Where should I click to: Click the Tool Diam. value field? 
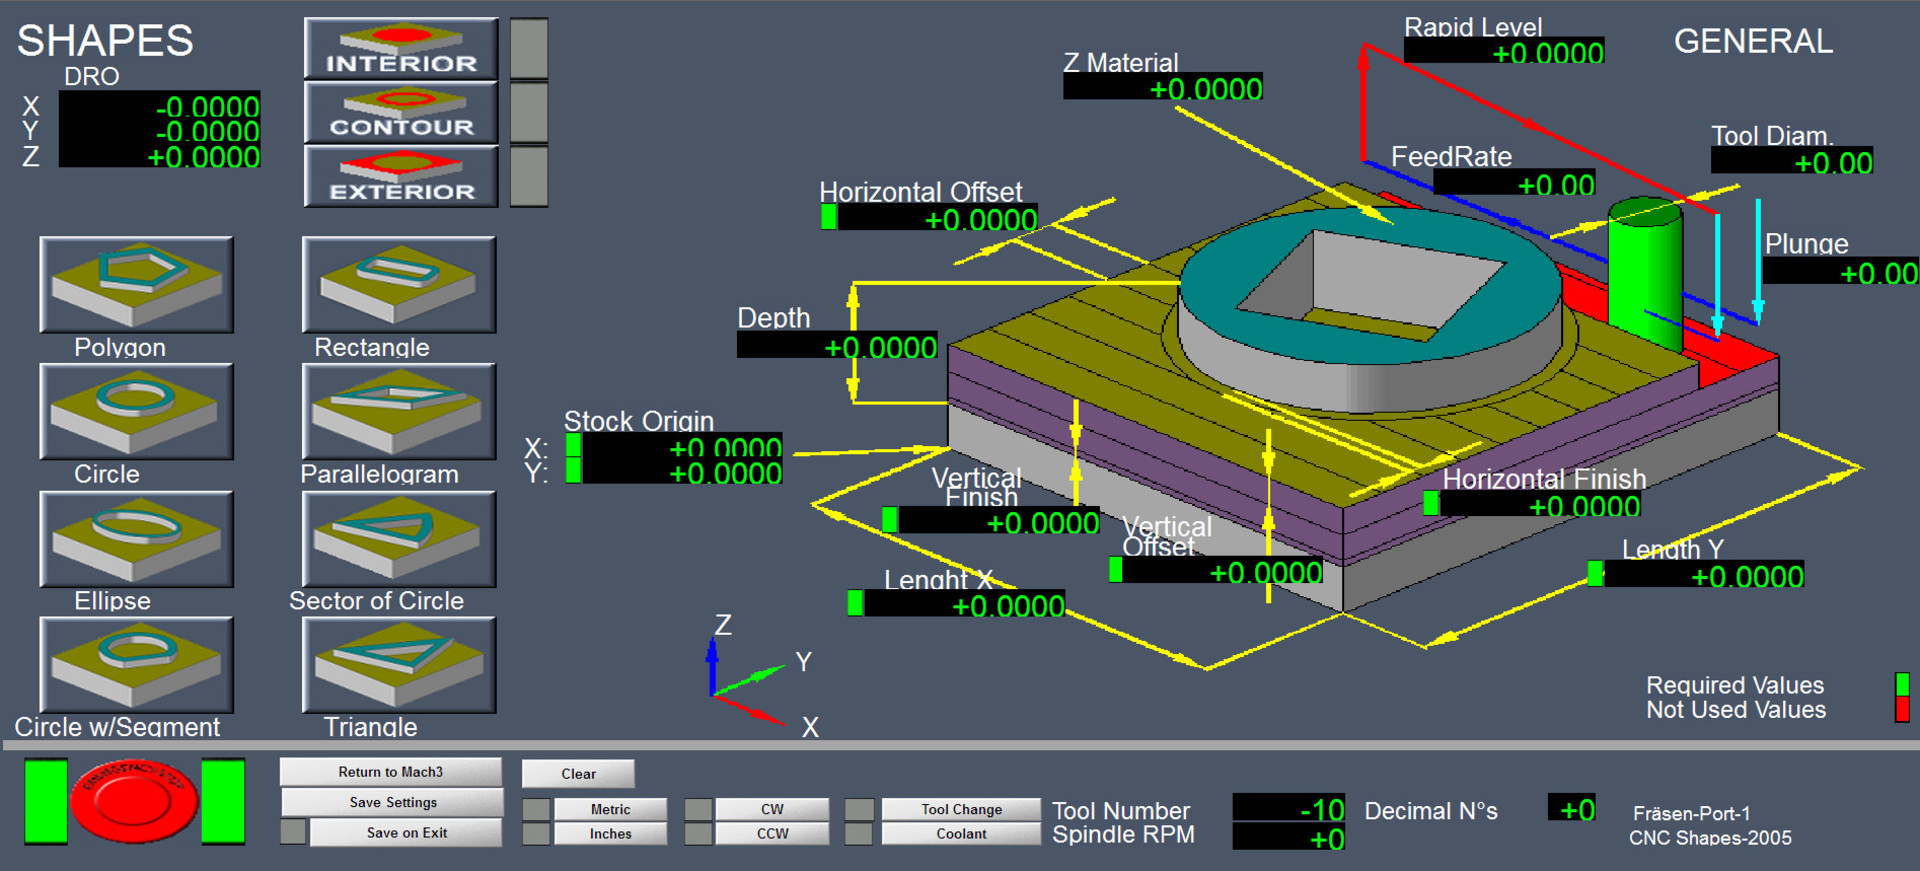tap(1791, 162)
